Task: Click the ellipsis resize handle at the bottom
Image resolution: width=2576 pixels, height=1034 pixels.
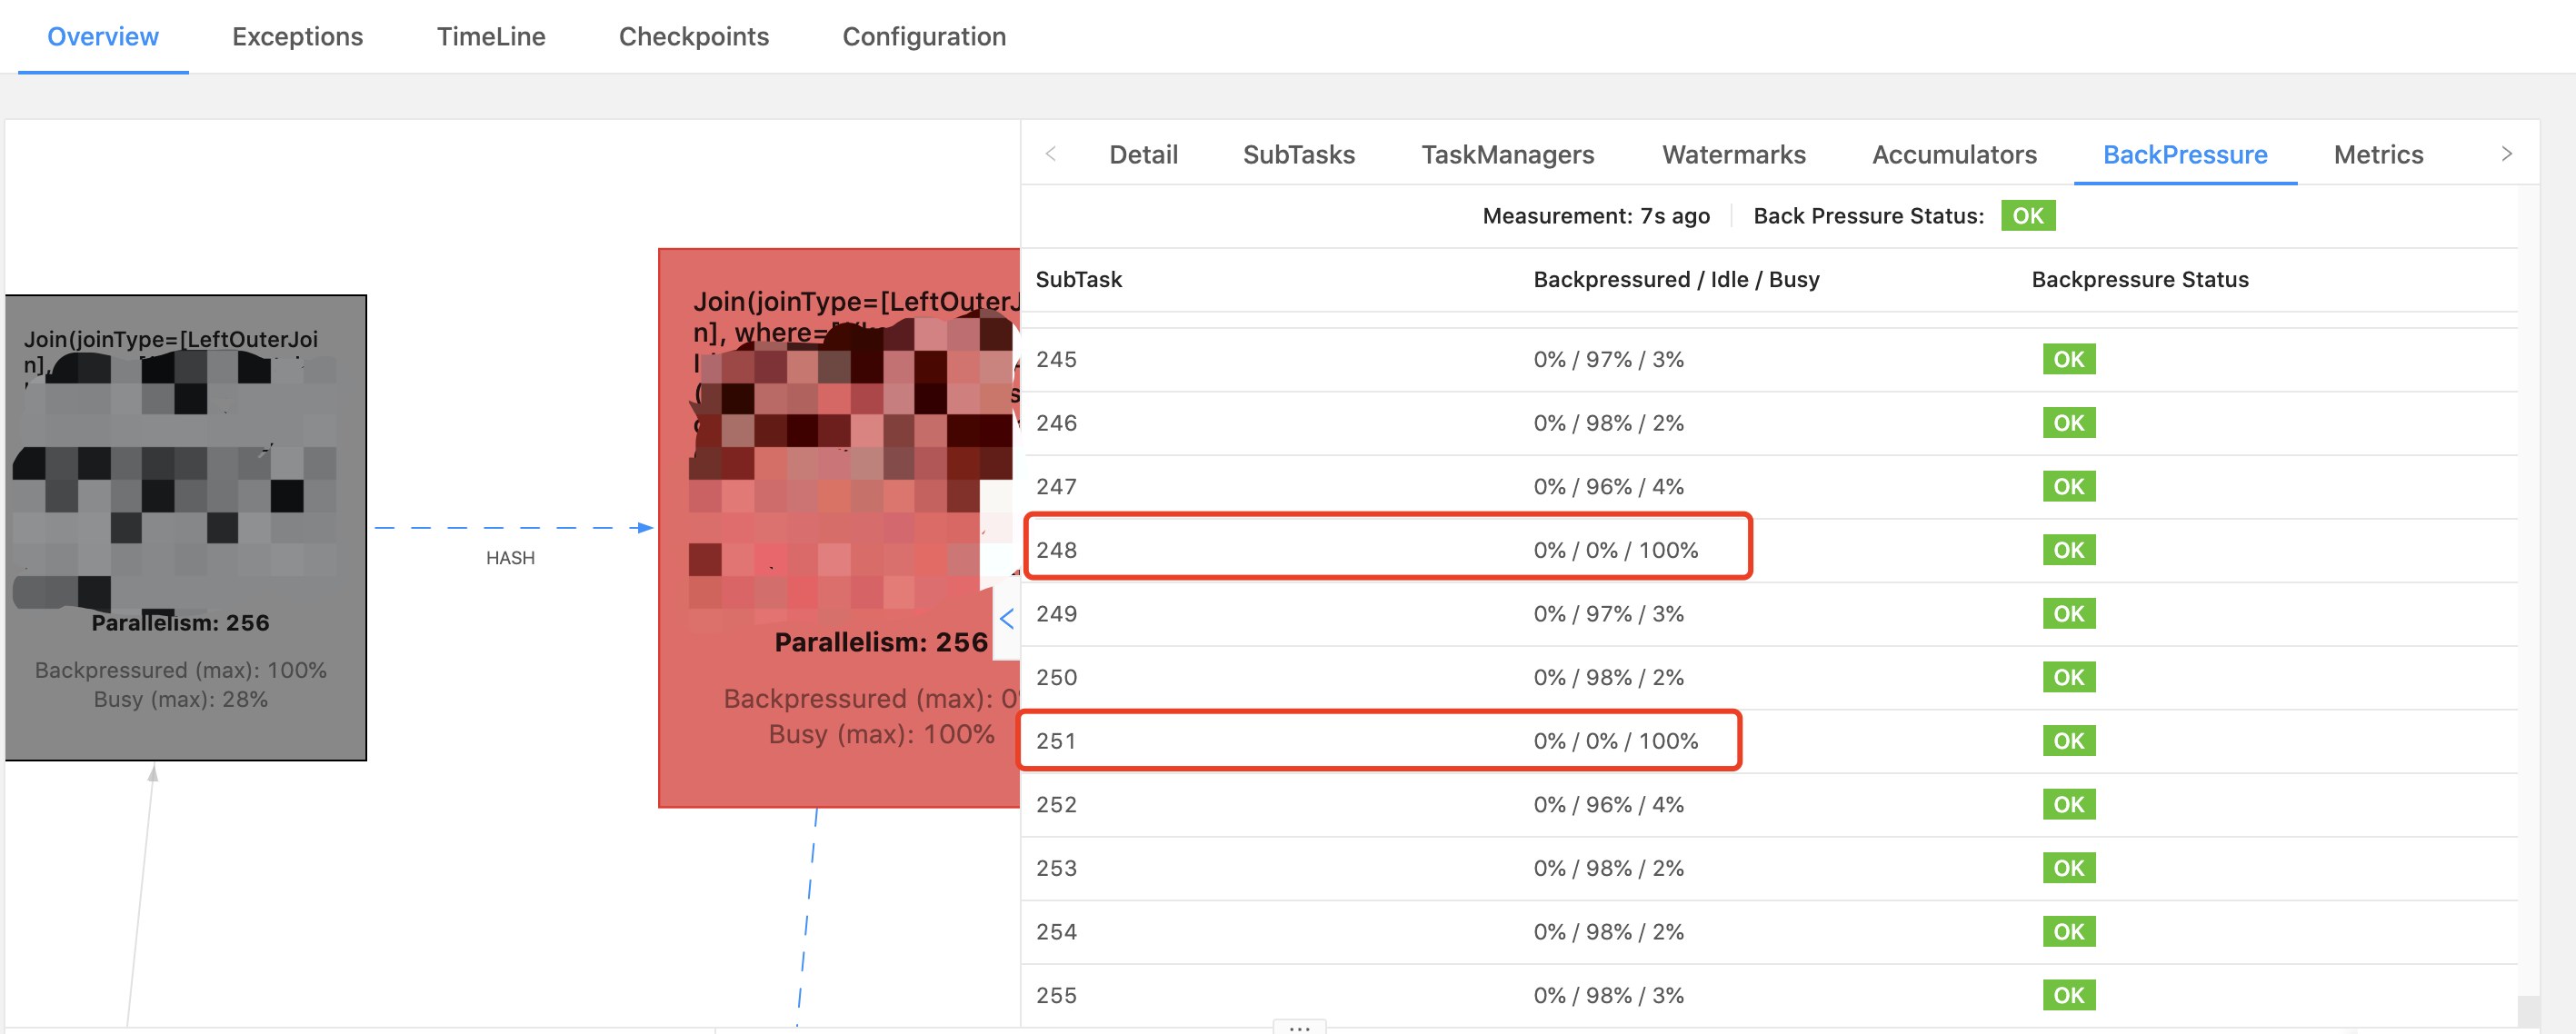Action: tap(1299, 1027)
